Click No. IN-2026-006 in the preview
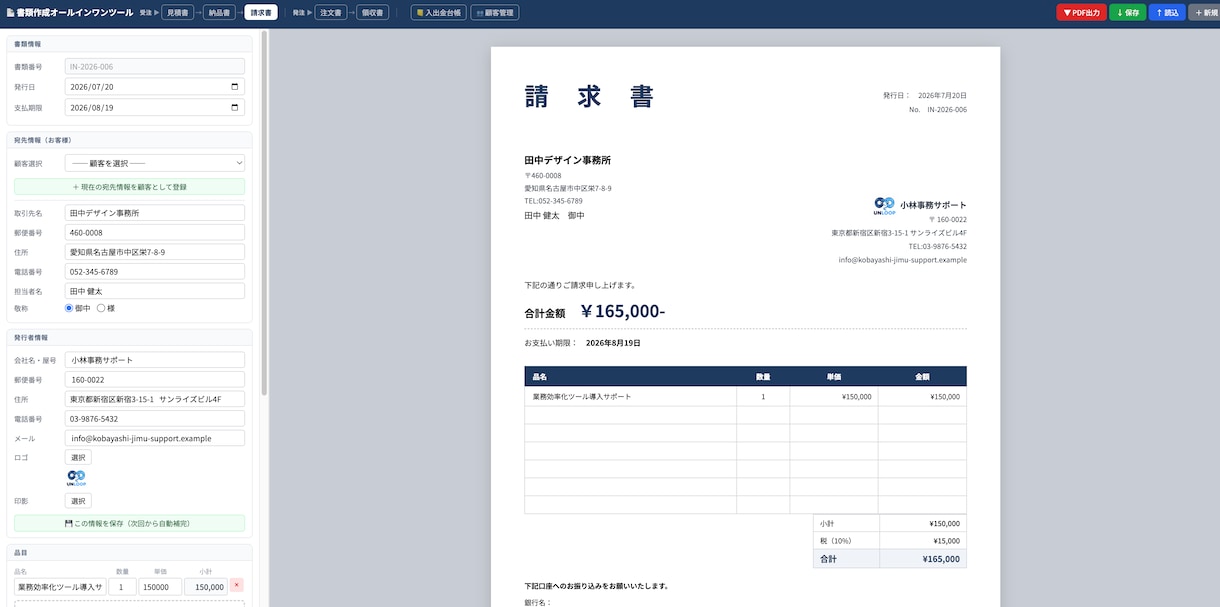1220x607 pixels. [938, 110]
